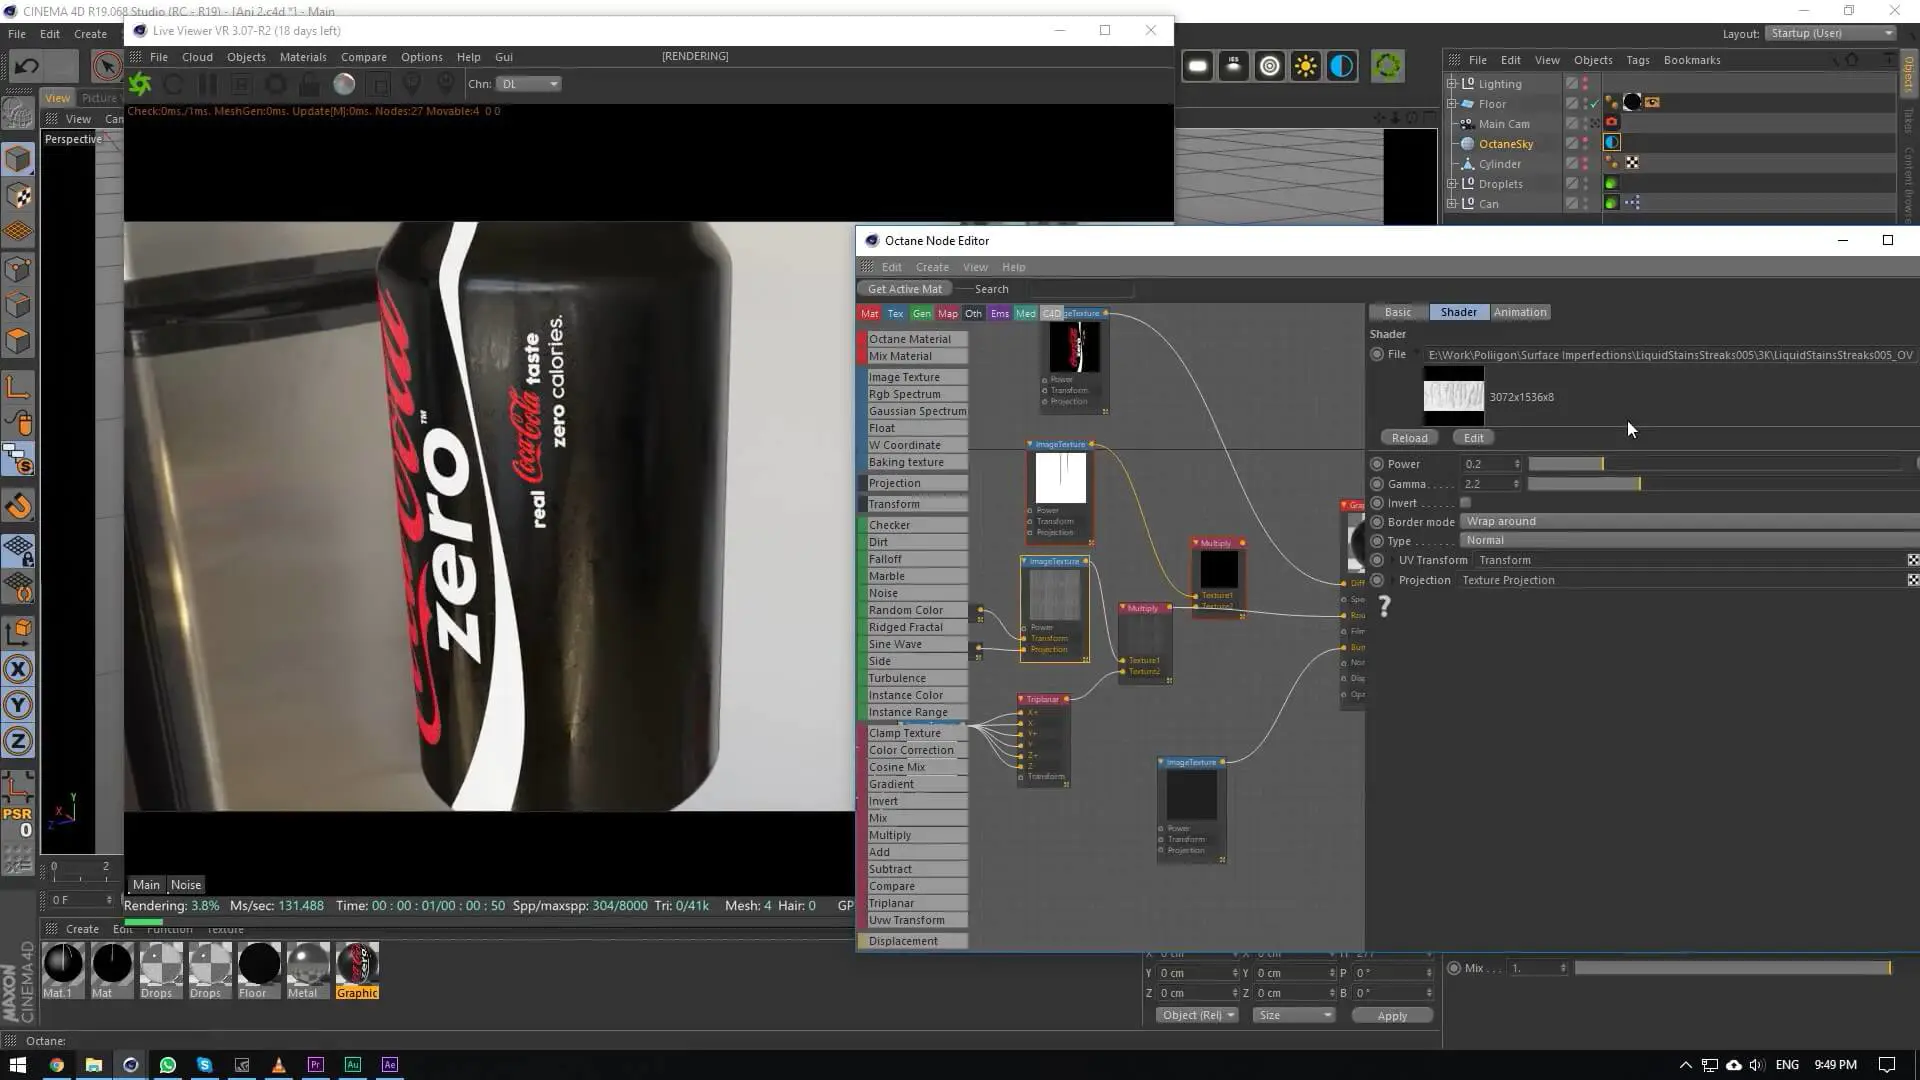Switch to the Basic tab in node properties

click(x=1398, y=312)
